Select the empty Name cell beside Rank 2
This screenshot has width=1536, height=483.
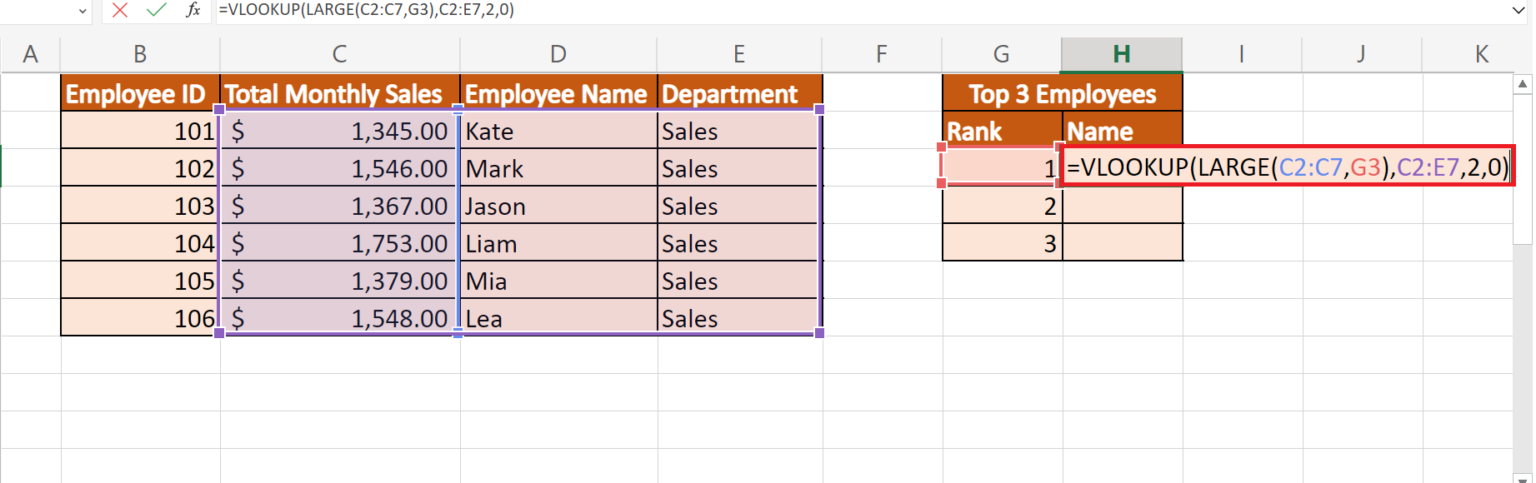(x=1121, y=207)
